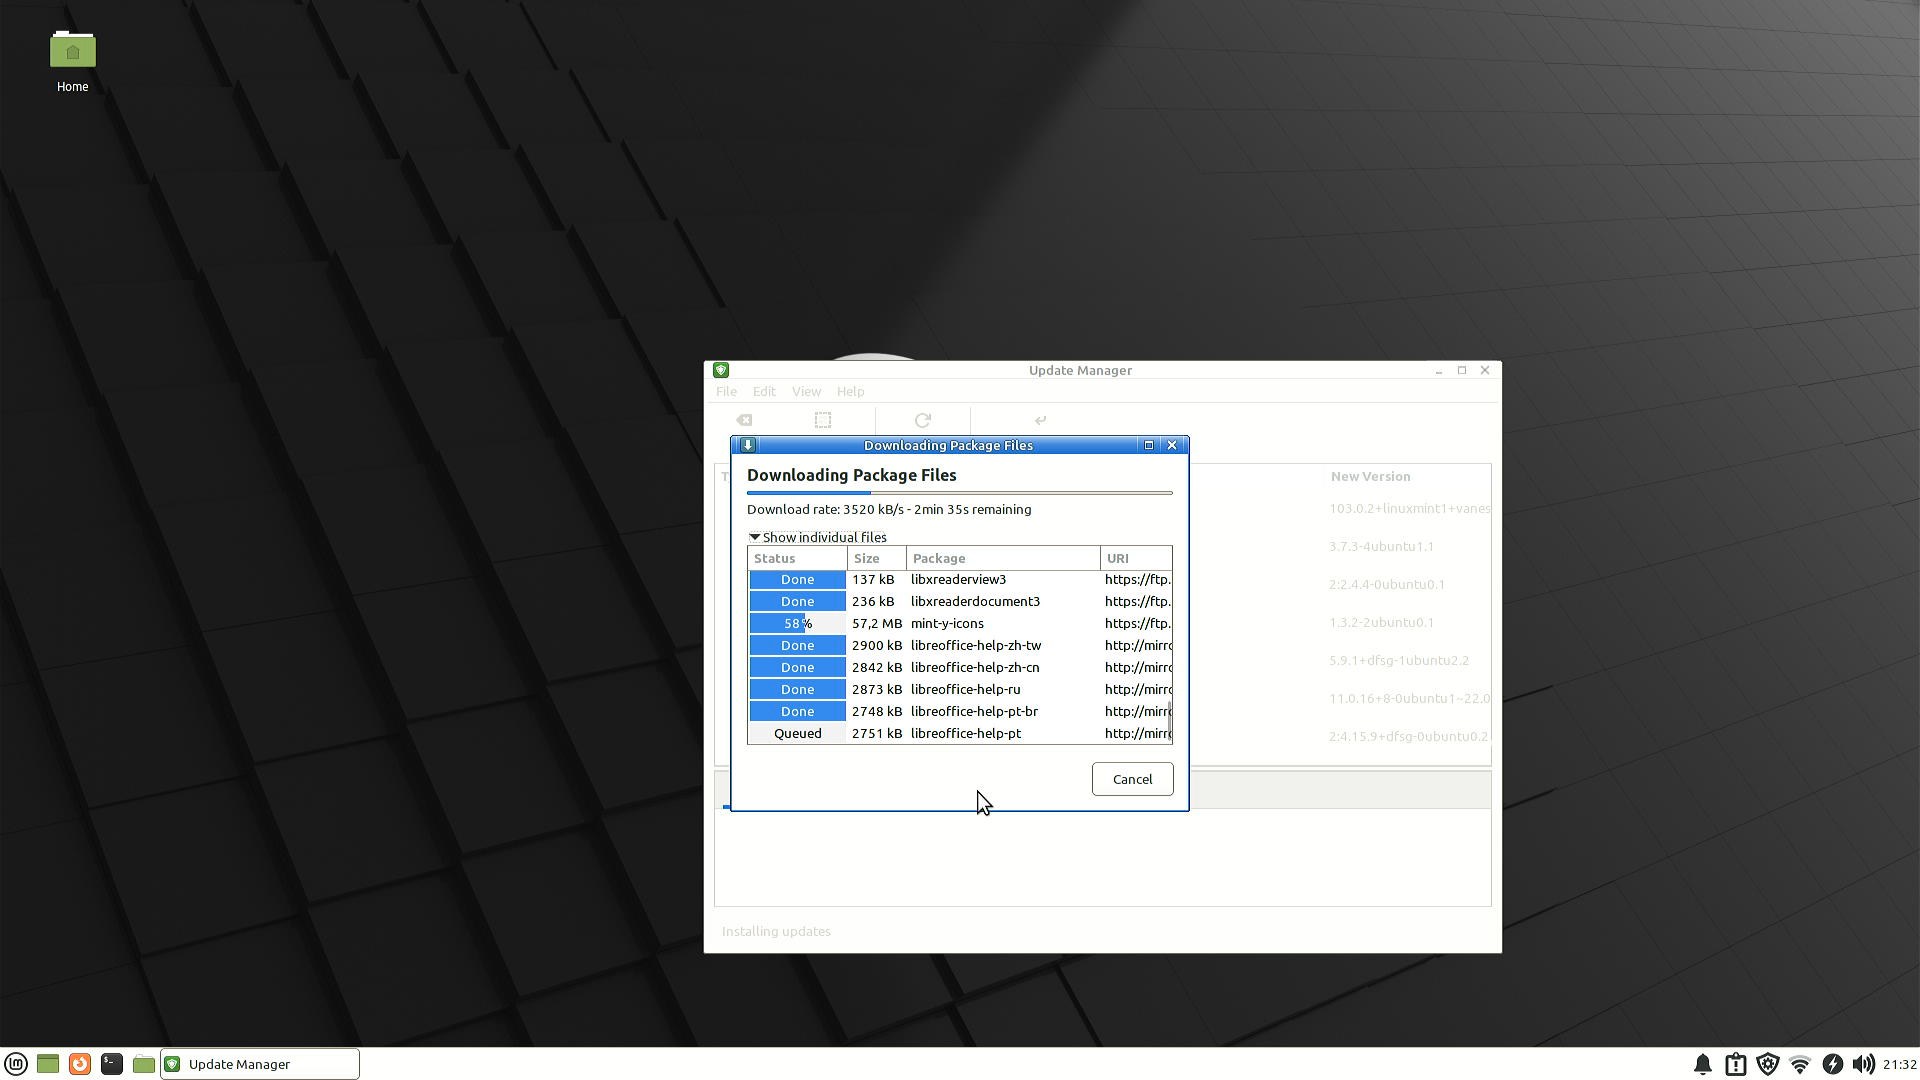Click the notifications bell tray icon
The width and height of the screenshot is (1920, 1080).
pyautogui.click(x=1702, y=1064)
